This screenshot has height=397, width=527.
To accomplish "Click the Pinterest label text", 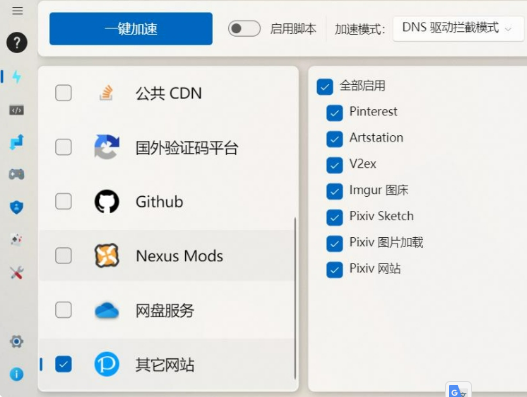I will (x=373, y=111).
